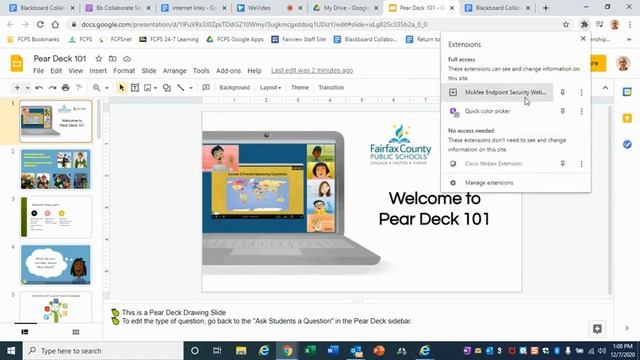Screen dimensions: 640x360
Task: Check the cloud save status icon
Action: point(127,59)
